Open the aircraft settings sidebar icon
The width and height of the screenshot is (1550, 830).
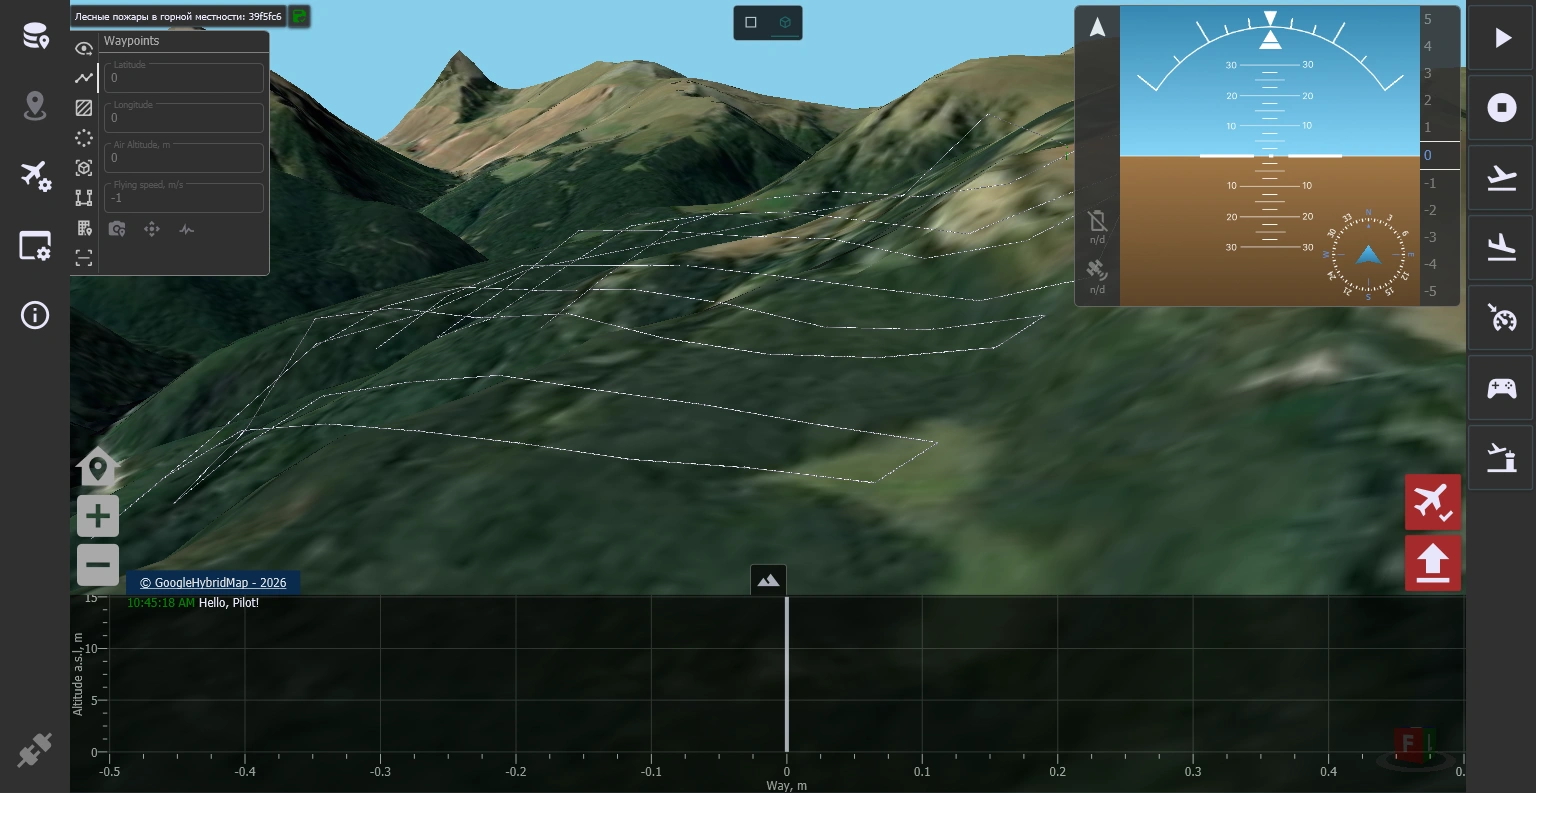click(35, 176)
